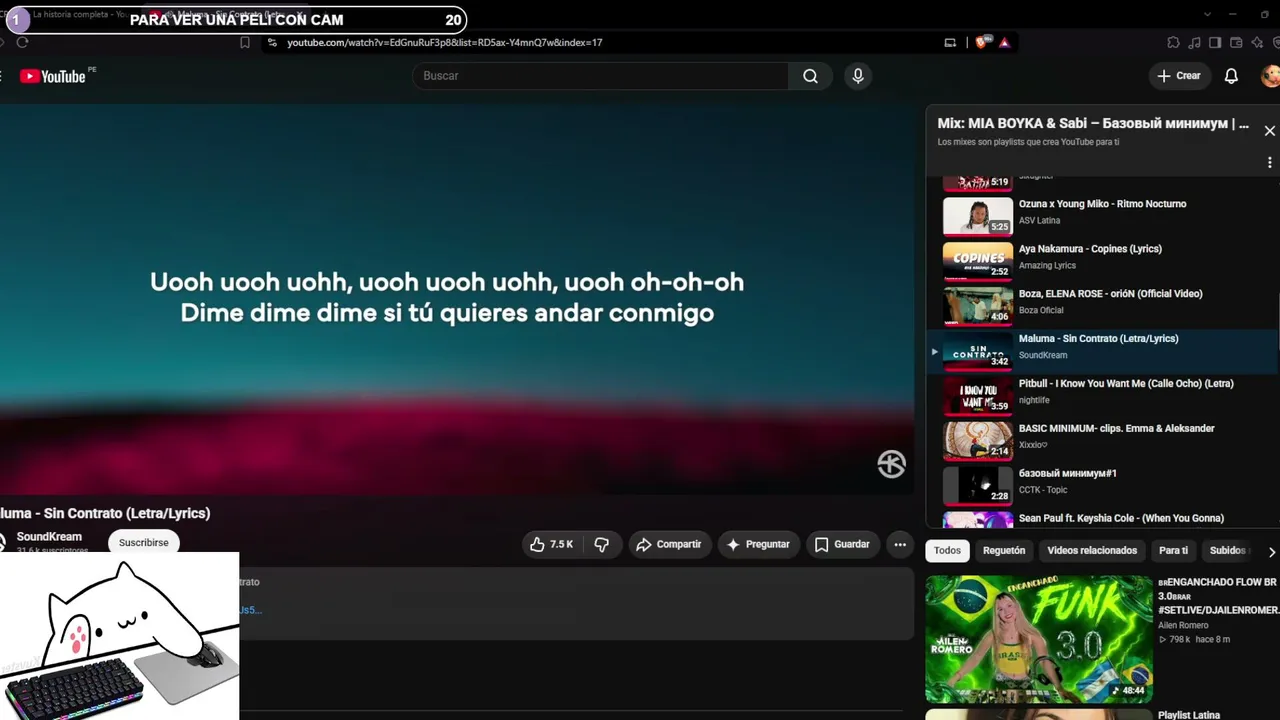Open site information icon beside the URL
This screenshot has width=1280, height=720.
(272, 42)
